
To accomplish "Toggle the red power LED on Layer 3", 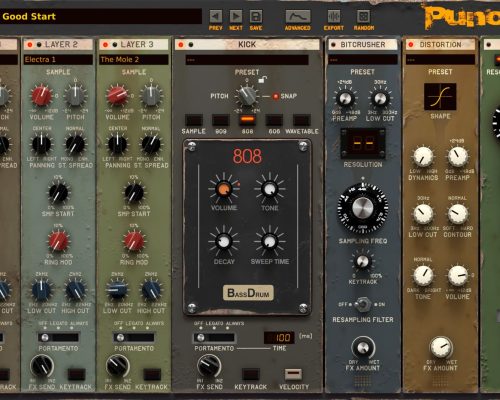I will click(105, 45).
